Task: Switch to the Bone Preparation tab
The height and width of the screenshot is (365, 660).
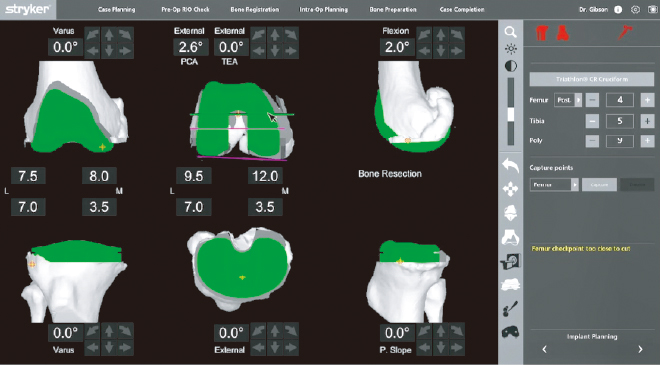Action: [x=393, y=9]
